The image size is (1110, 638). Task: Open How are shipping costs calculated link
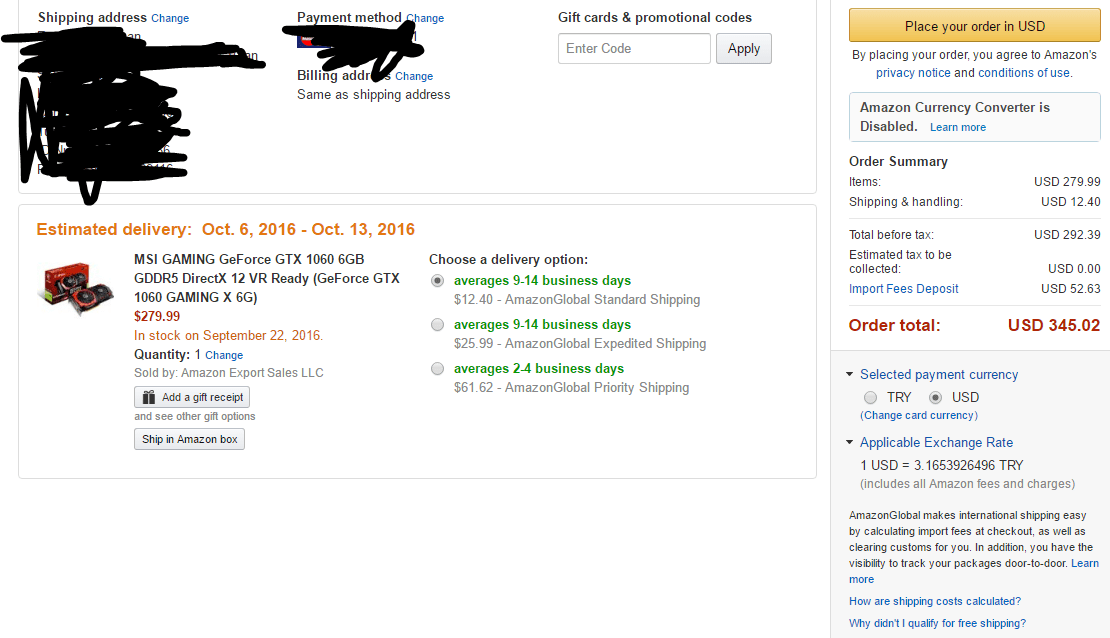(934, 601)
